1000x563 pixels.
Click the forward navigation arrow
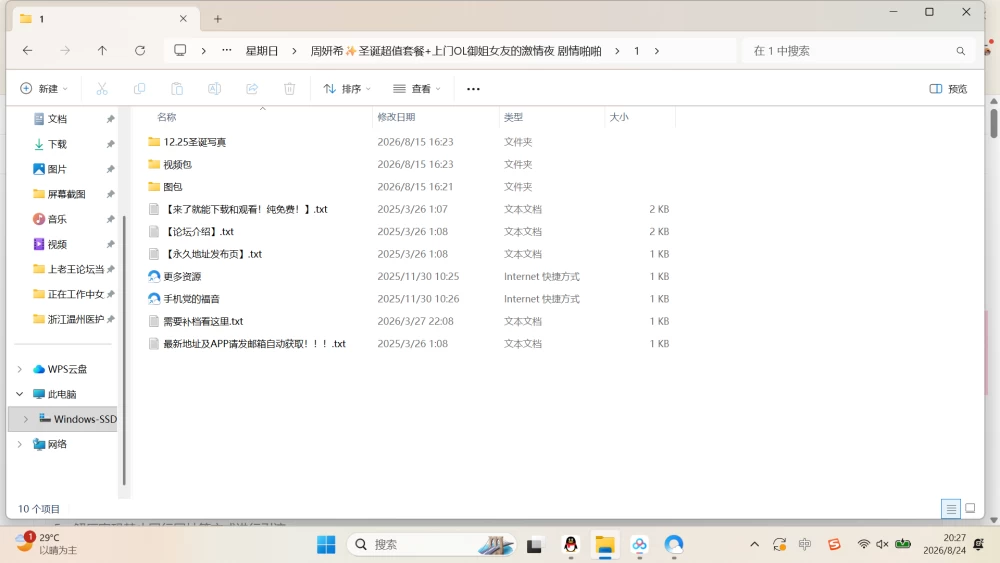coord(64,50)
